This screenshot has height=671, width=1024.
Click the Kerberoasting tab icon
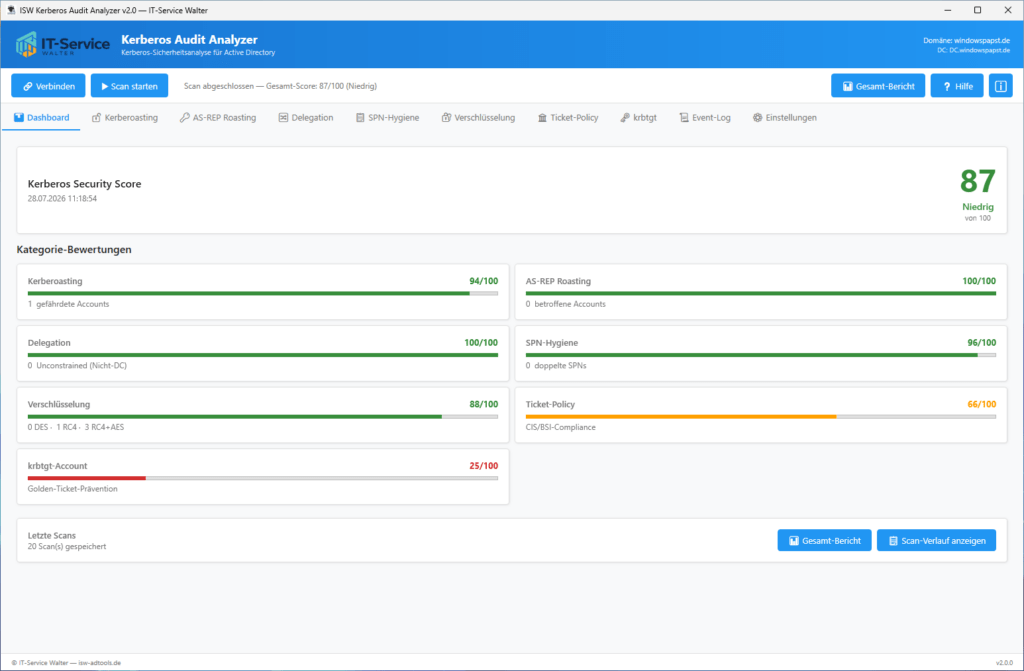pos(96,118)
